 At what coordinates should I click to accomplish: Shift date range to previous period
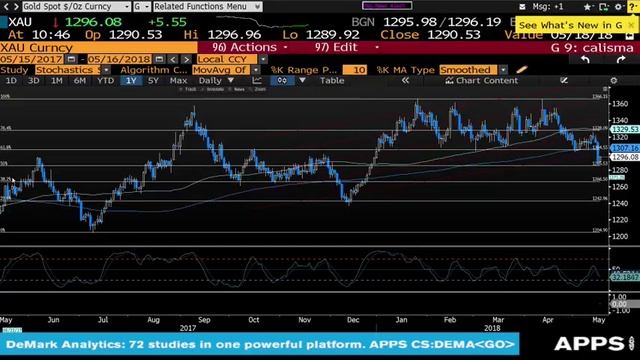click(x=173, y=60)
